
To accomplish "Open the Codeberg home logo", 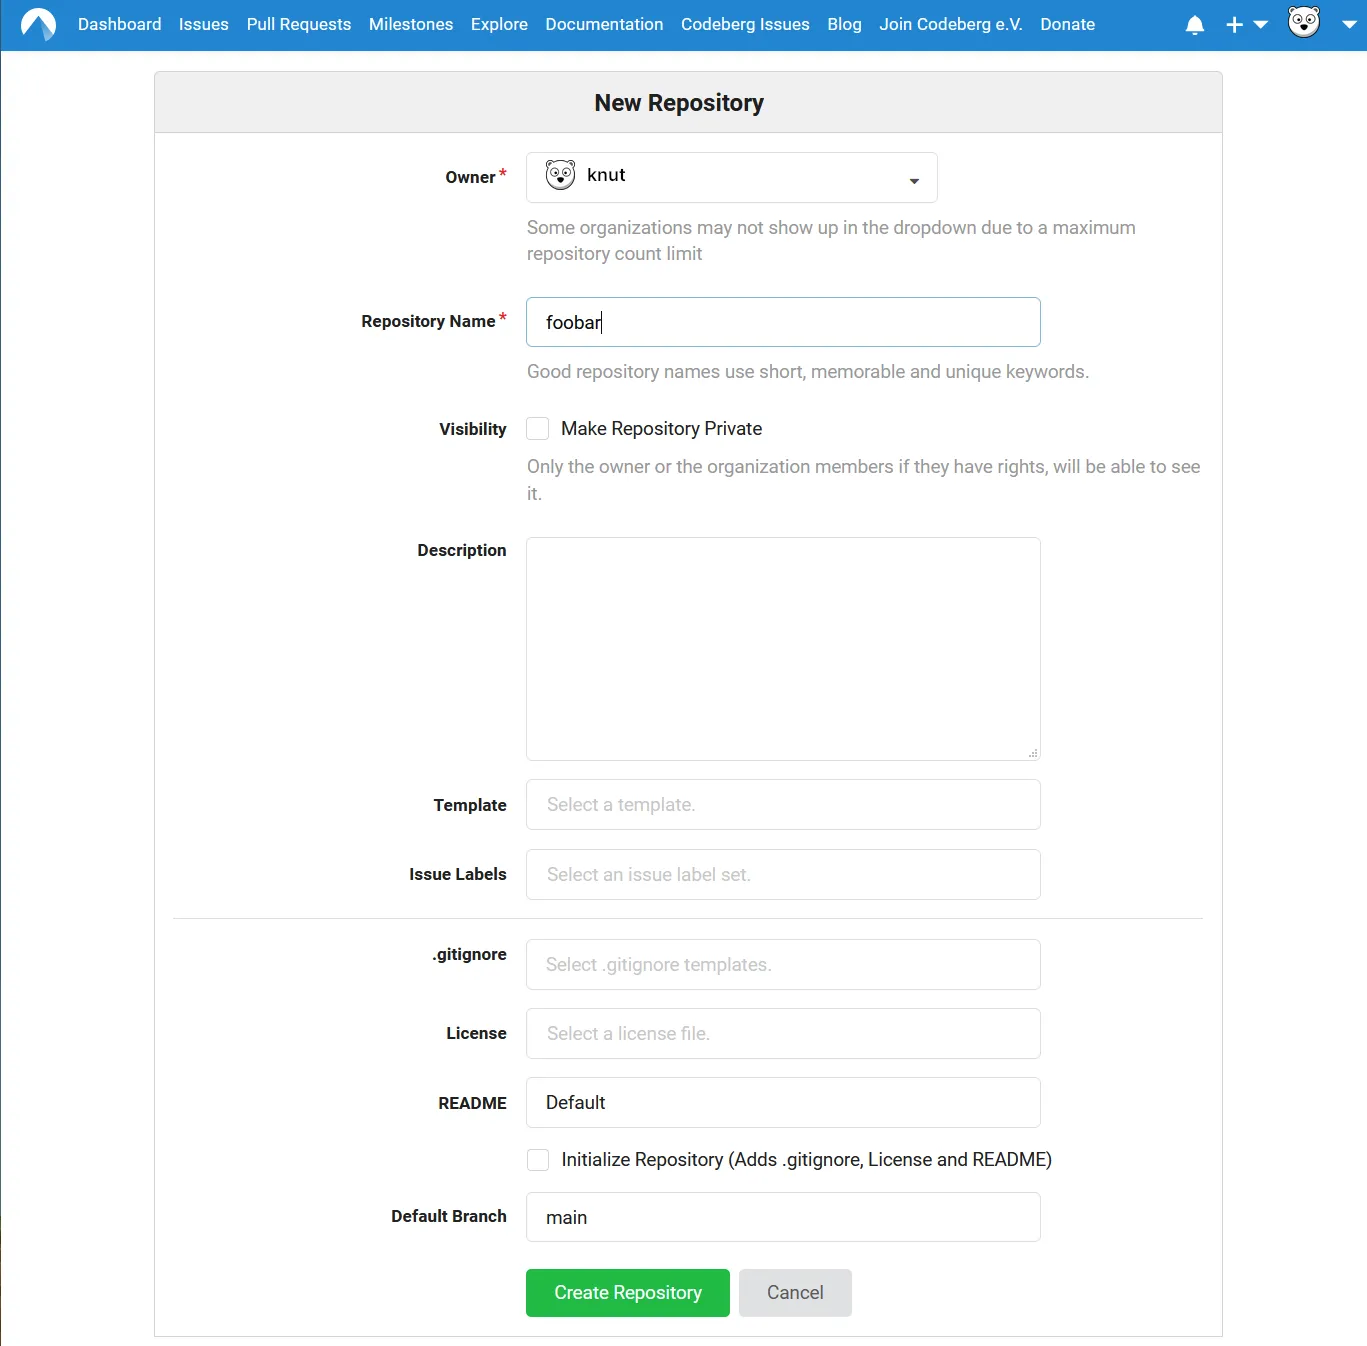I will tap(38, 24).
